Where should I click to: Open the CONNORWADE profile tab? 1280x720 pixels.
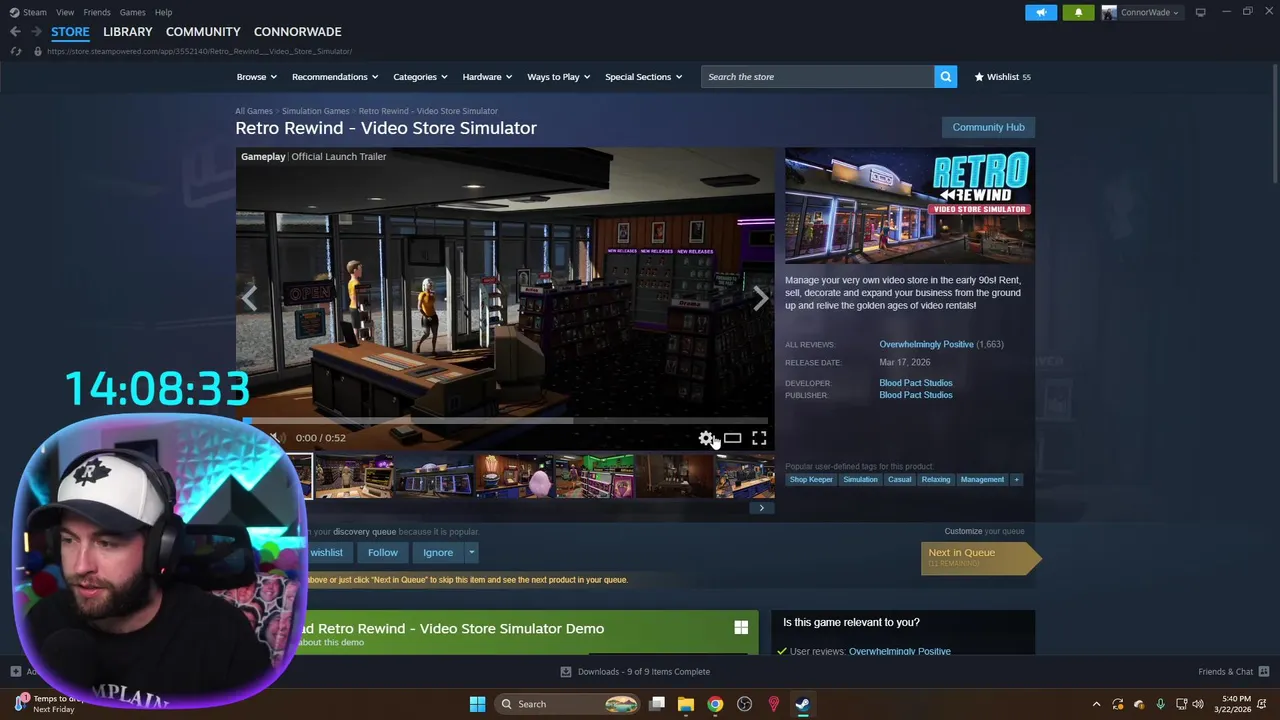pos(297,32)
